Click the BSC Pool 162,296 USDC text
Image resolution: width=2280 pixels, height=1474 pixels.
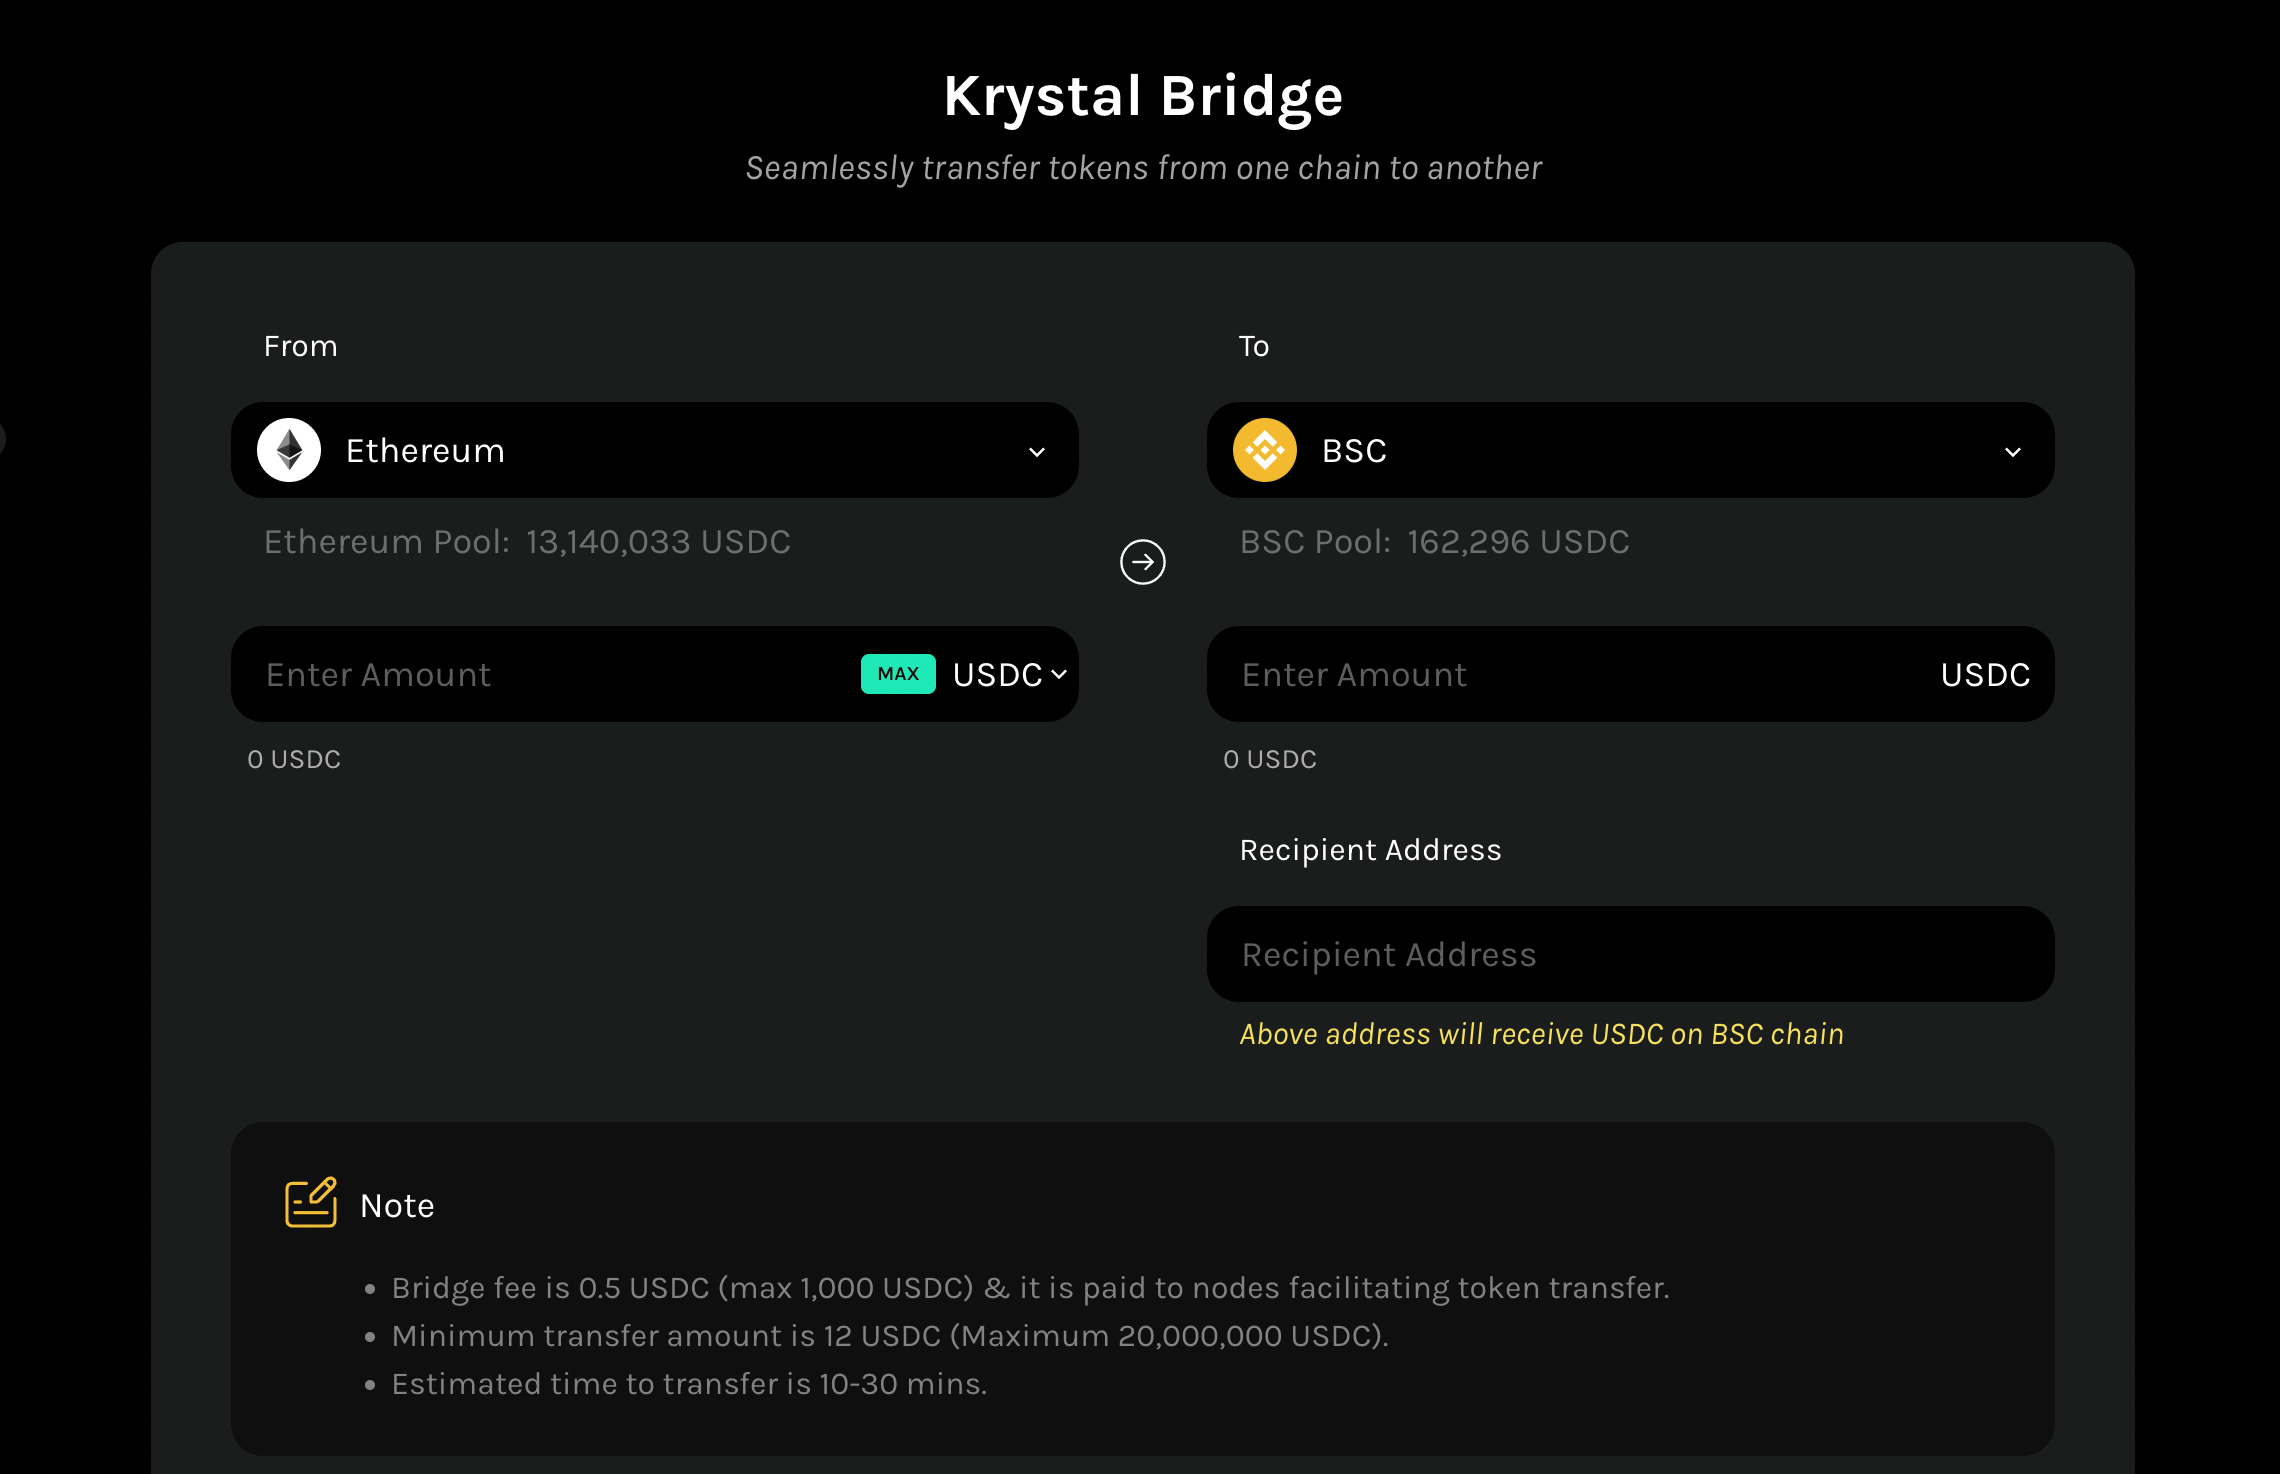pos(1435,542)
